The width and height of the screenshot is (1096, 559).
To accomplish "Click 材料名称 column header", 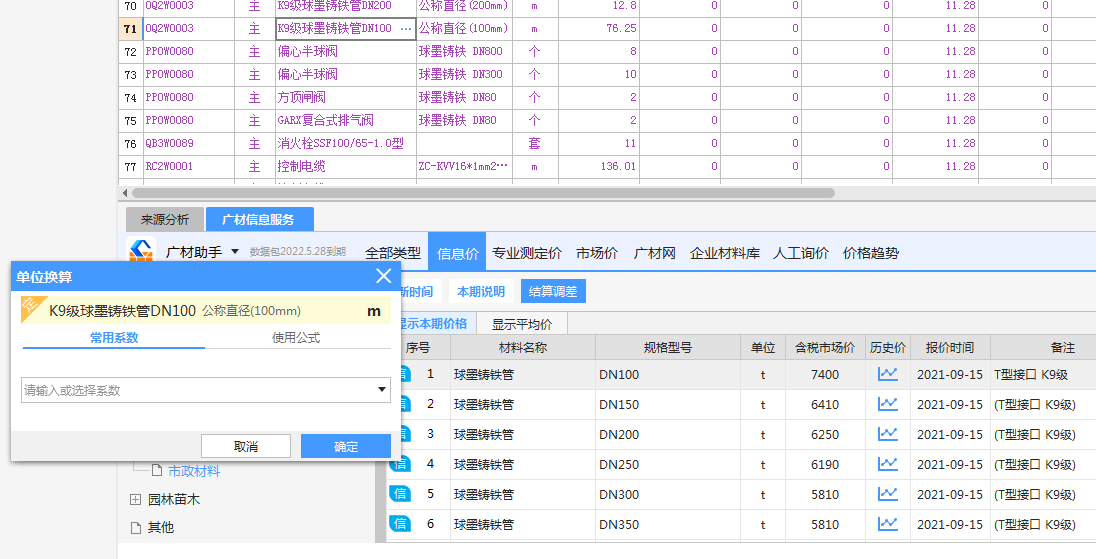I will 523,347.
